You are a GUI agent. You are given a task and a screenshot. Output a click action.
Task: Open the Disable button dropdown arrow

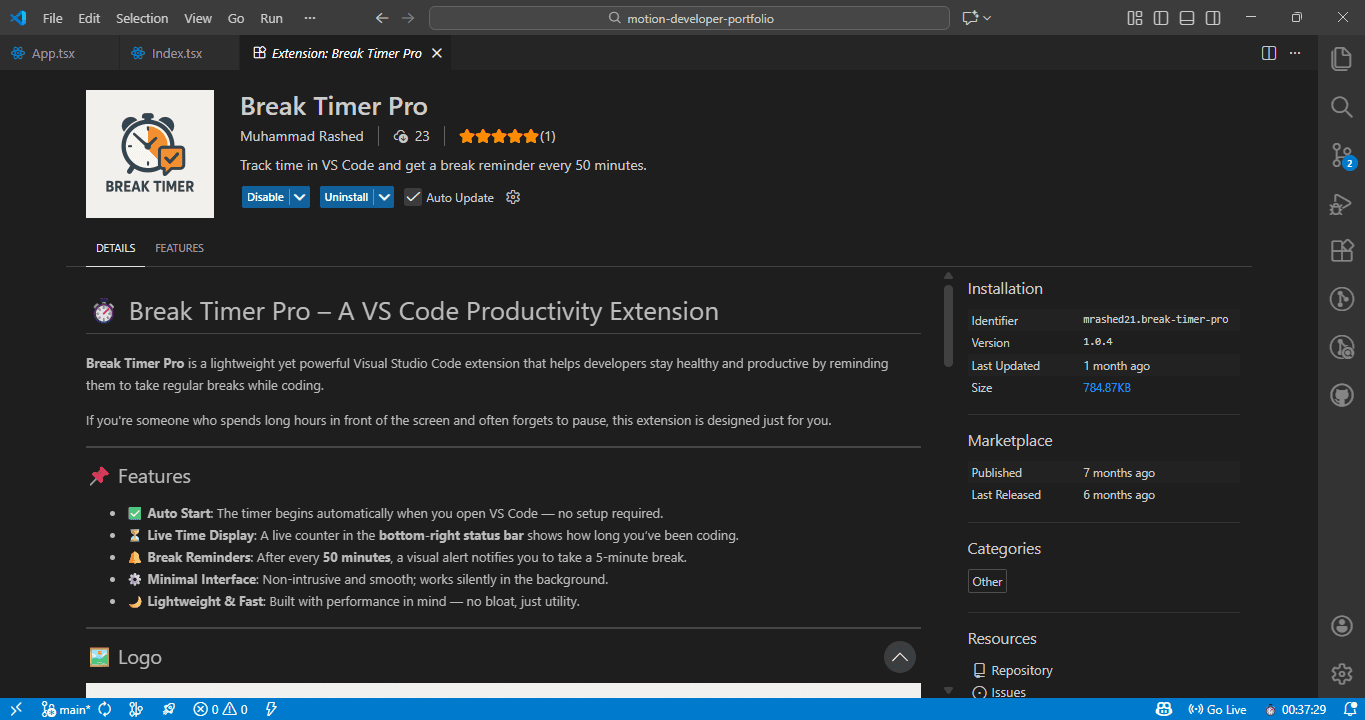point(299,197)
